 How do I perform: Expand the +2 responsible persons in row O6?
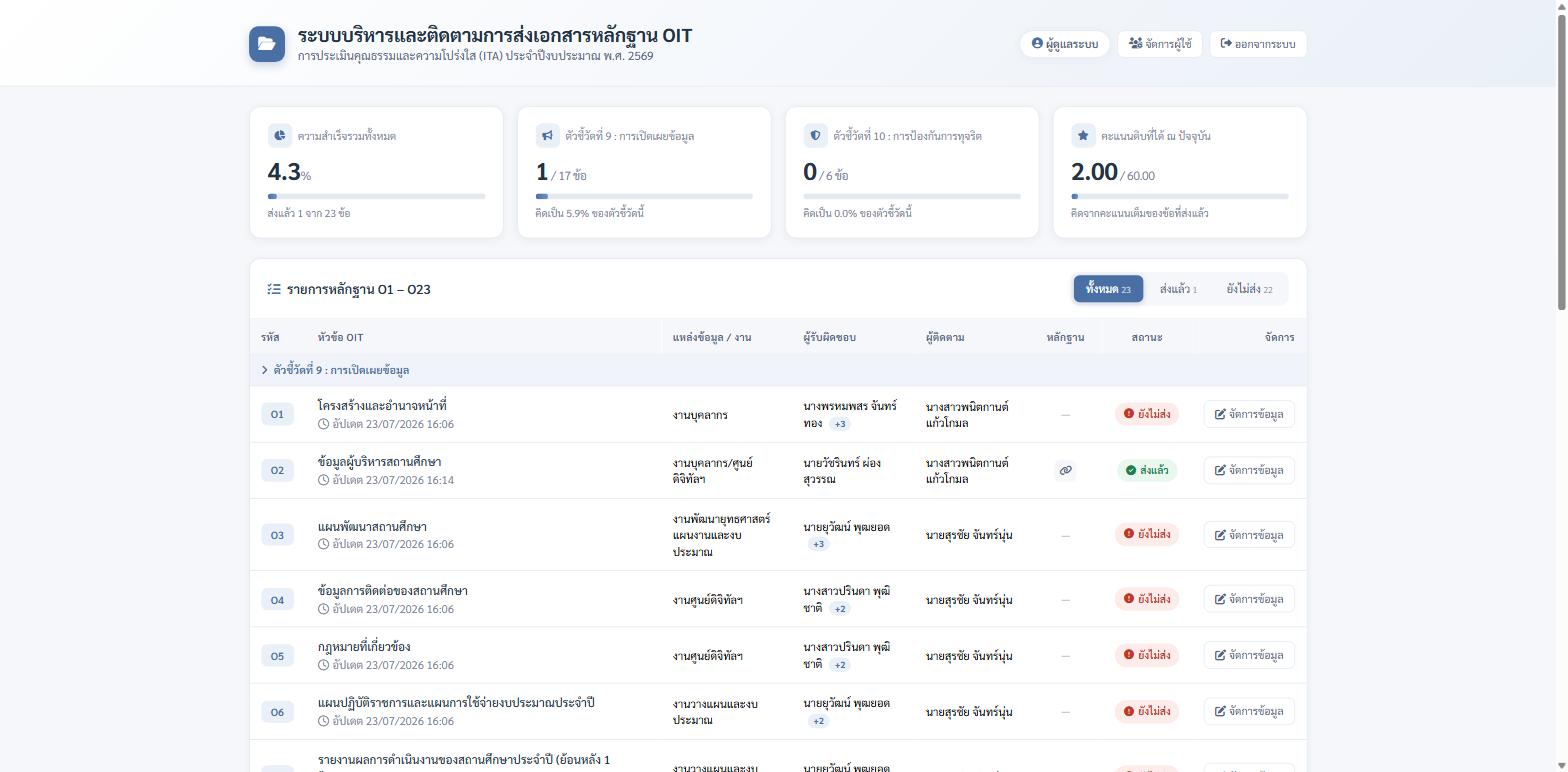[x=818, y=721]
